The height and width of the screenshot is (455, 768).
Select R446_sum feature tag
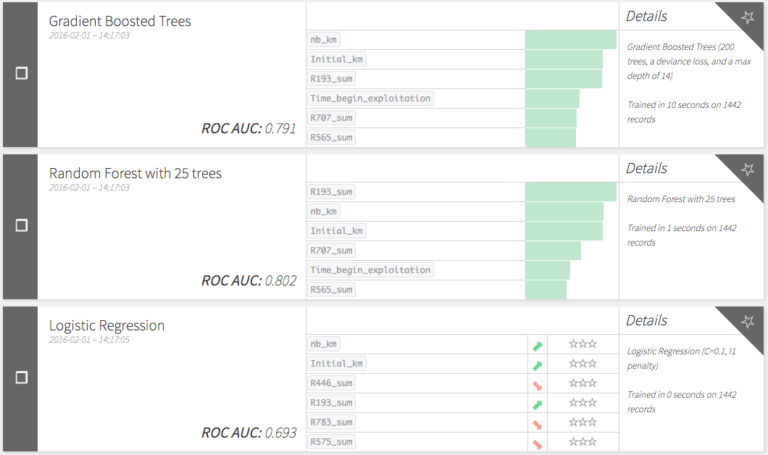pos(332,383)
